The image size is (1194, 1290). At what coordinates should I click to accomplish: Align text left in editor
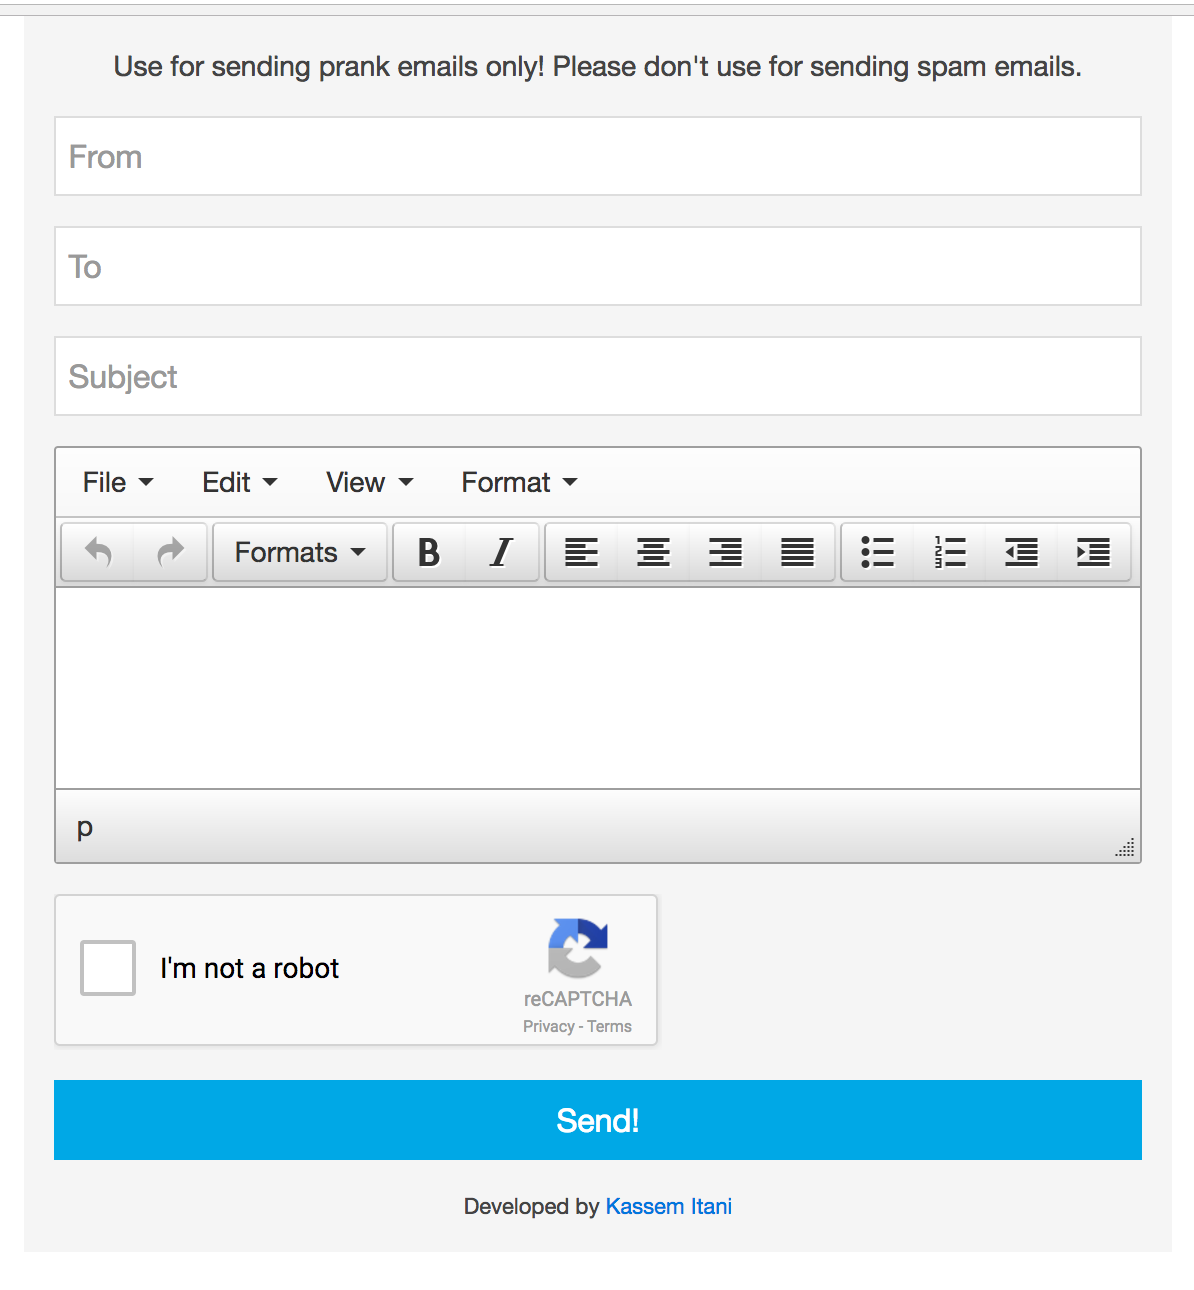pyautogui.click(x=581, y=552)
